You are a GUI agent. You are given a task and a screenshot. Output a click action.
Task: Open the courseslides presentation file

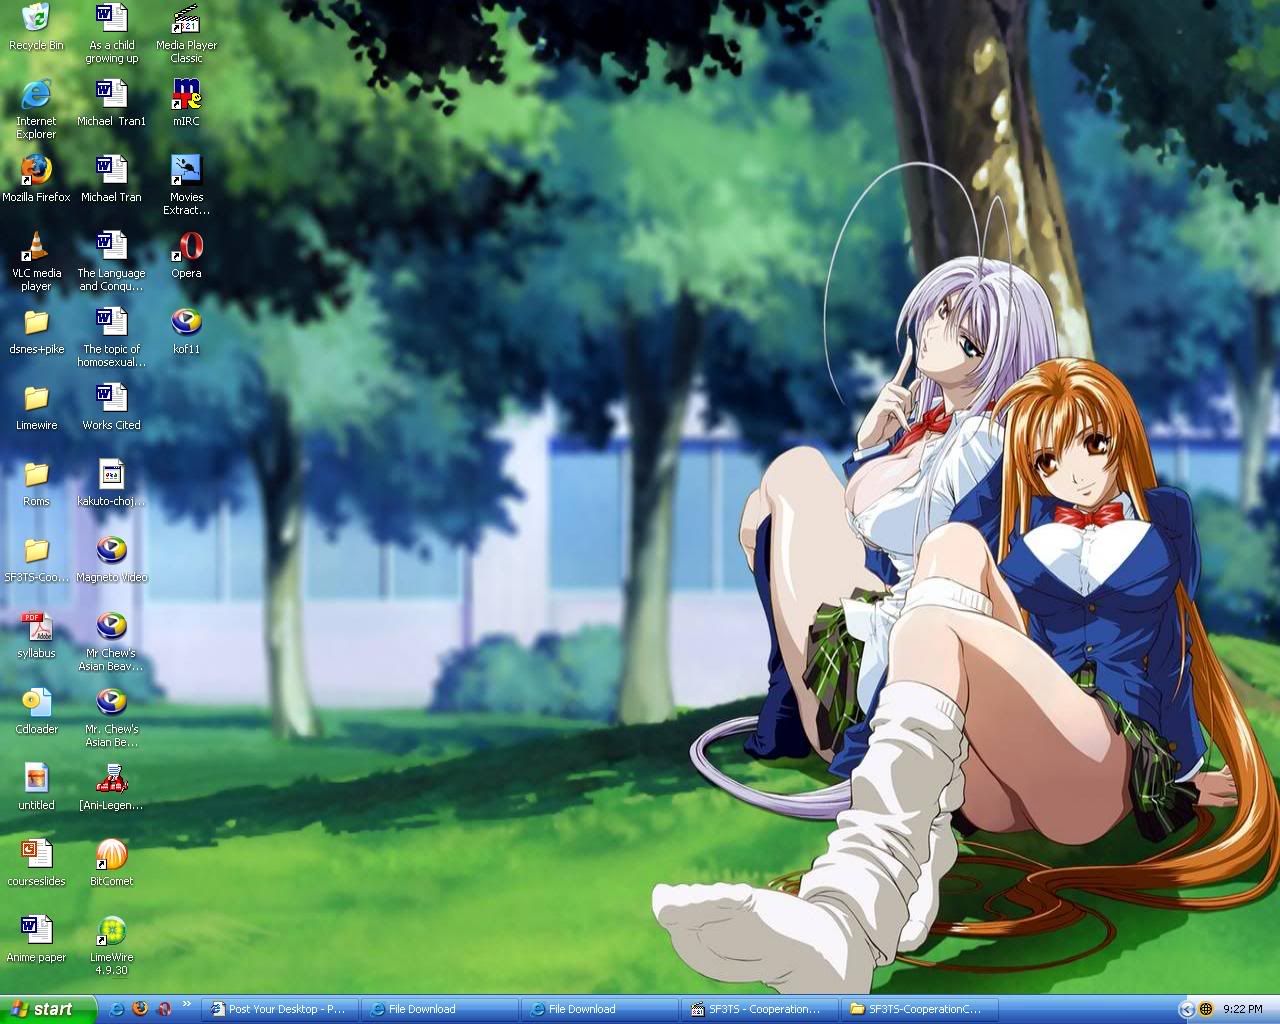click(x=36, y=863)
